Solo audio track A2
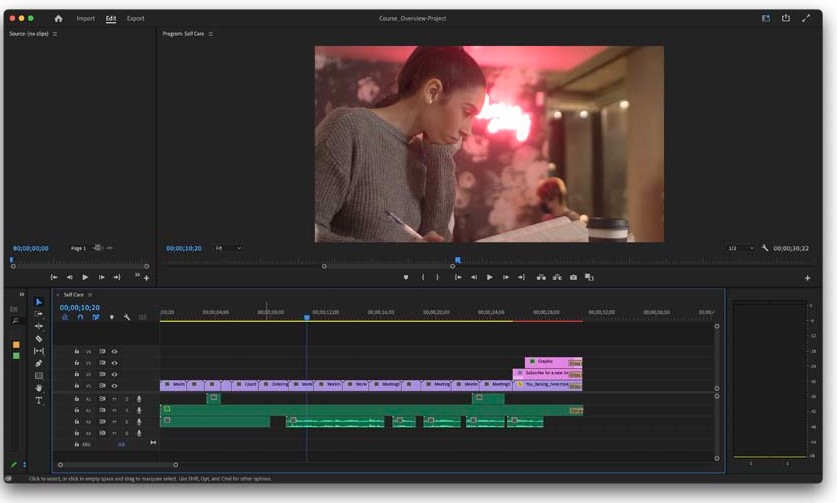 127,411
